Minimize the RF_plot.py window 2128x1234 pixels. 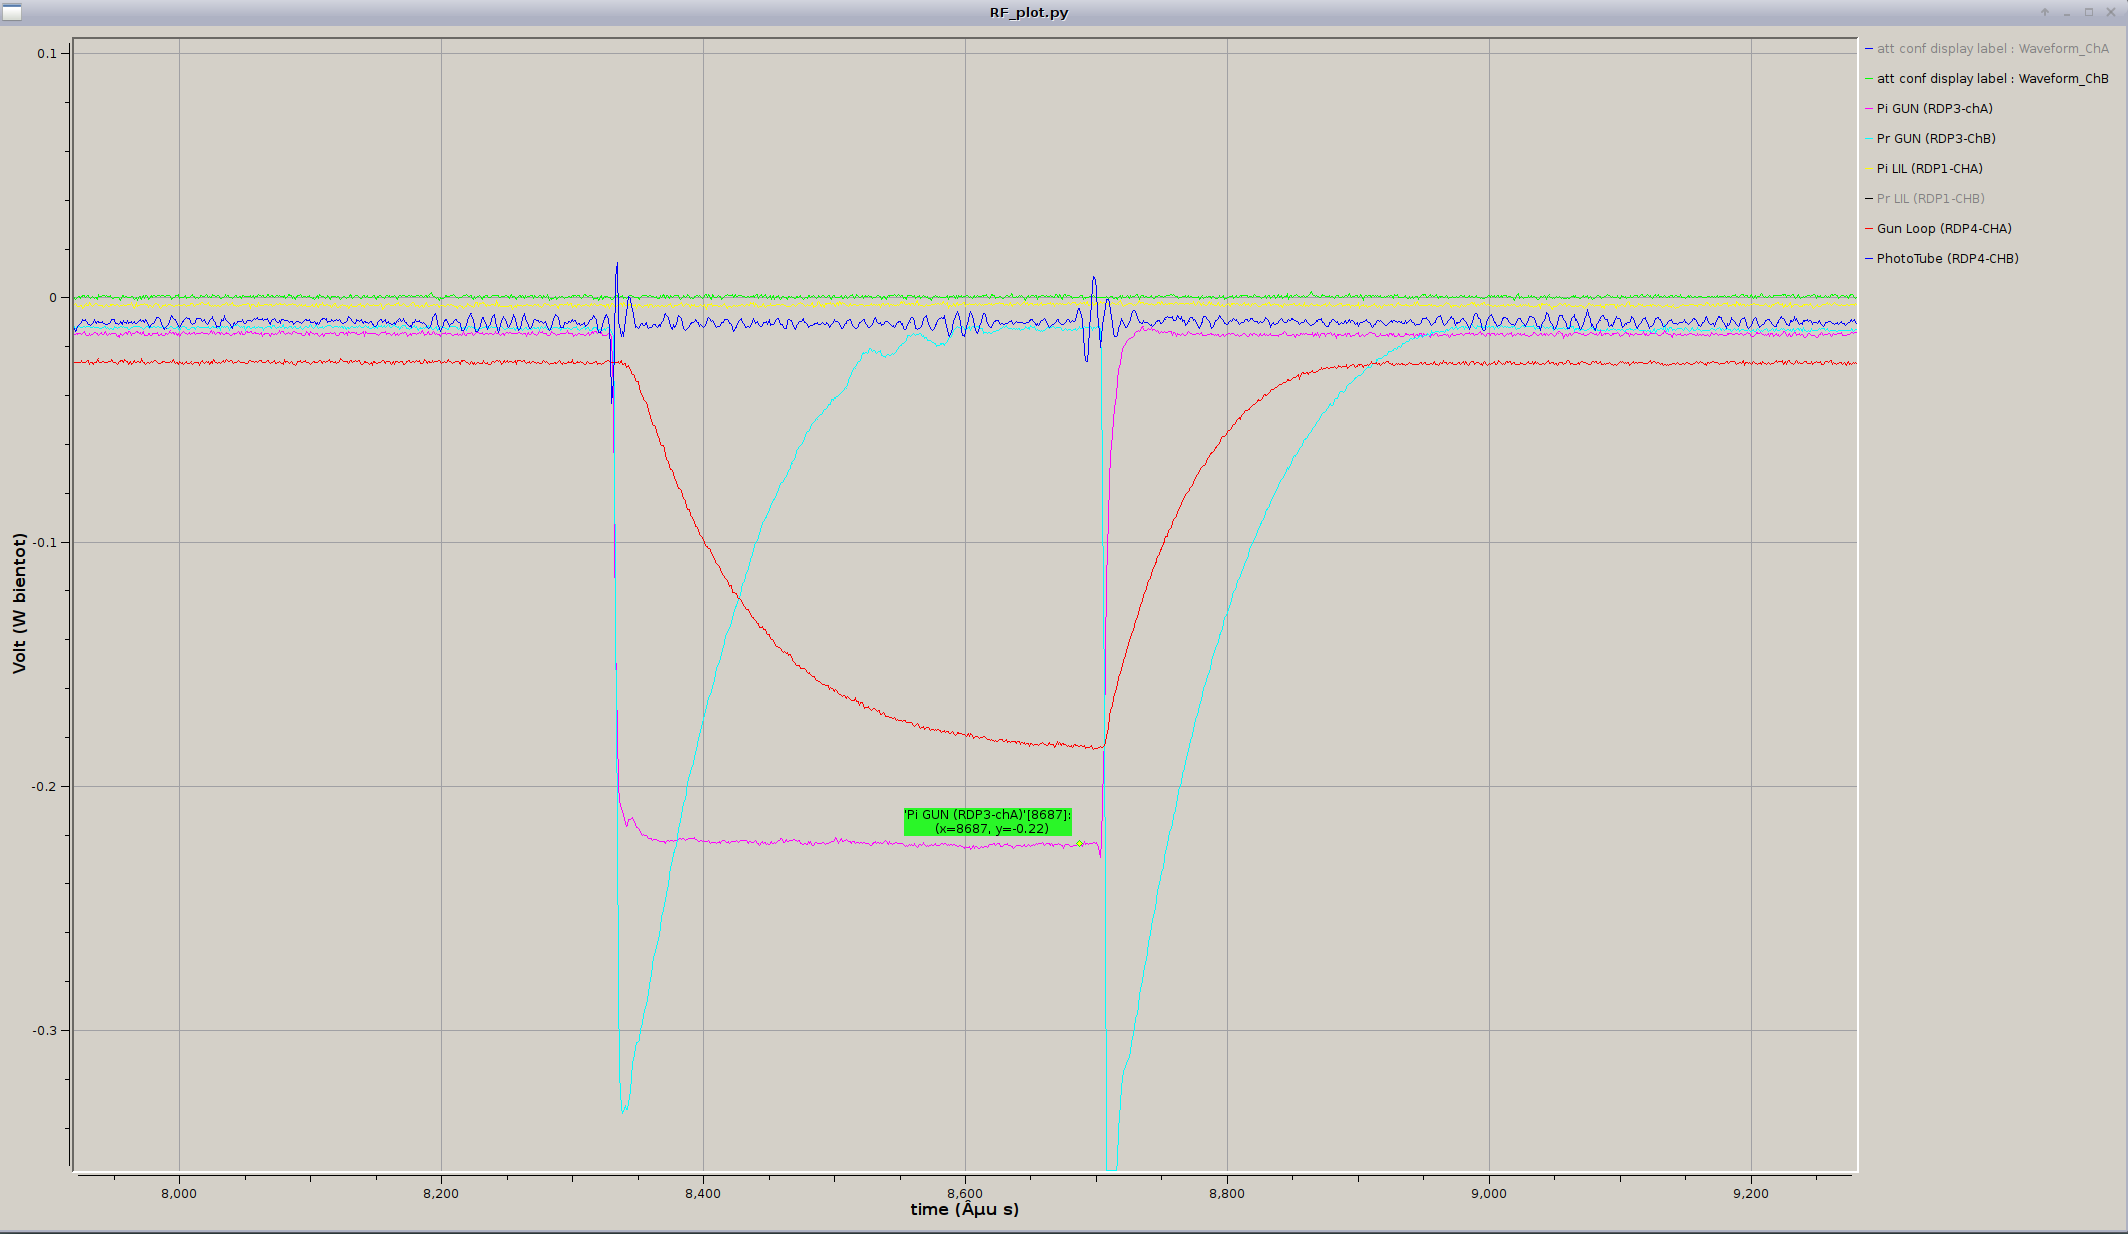coord(2067,12)
